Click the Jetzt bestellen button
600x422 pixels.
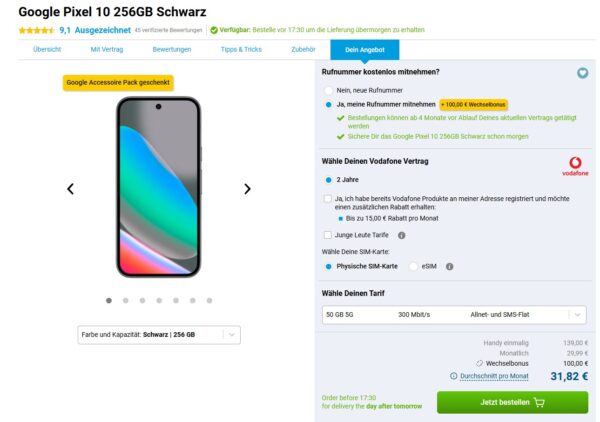(512, 402)
